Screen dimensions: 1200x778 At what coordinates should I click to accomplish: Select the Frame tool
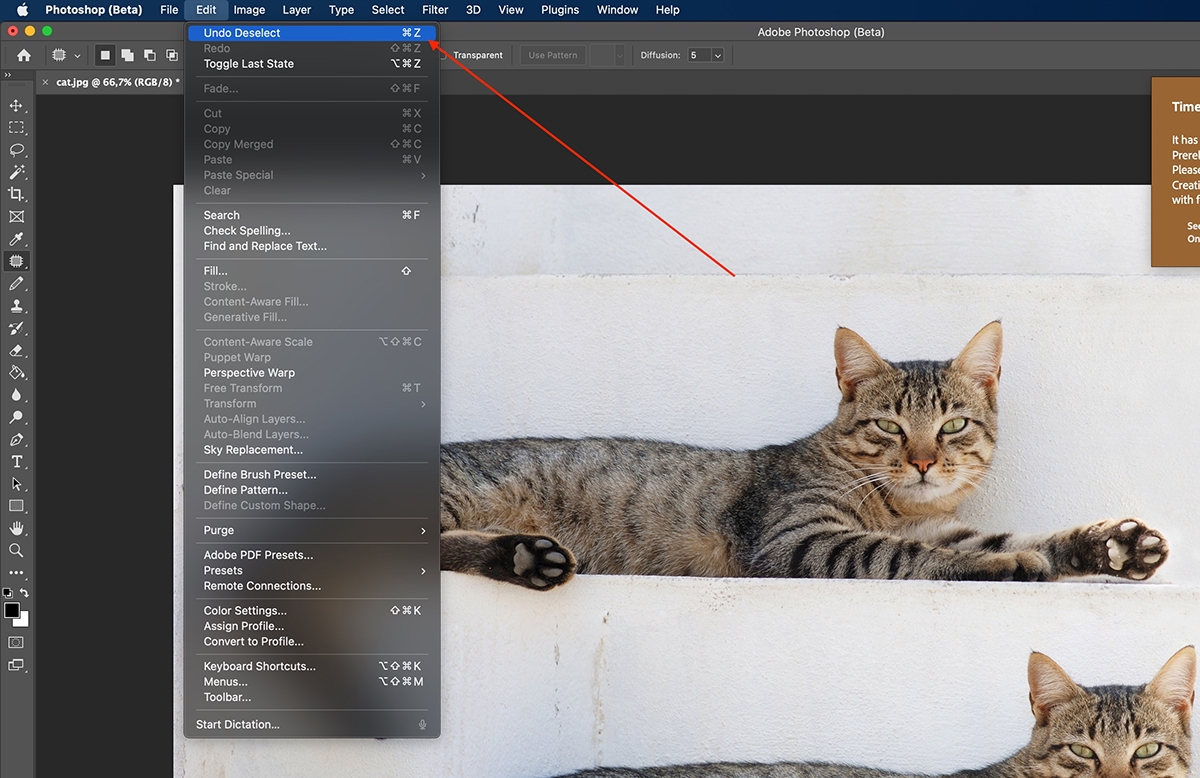(x=16, y=216)
